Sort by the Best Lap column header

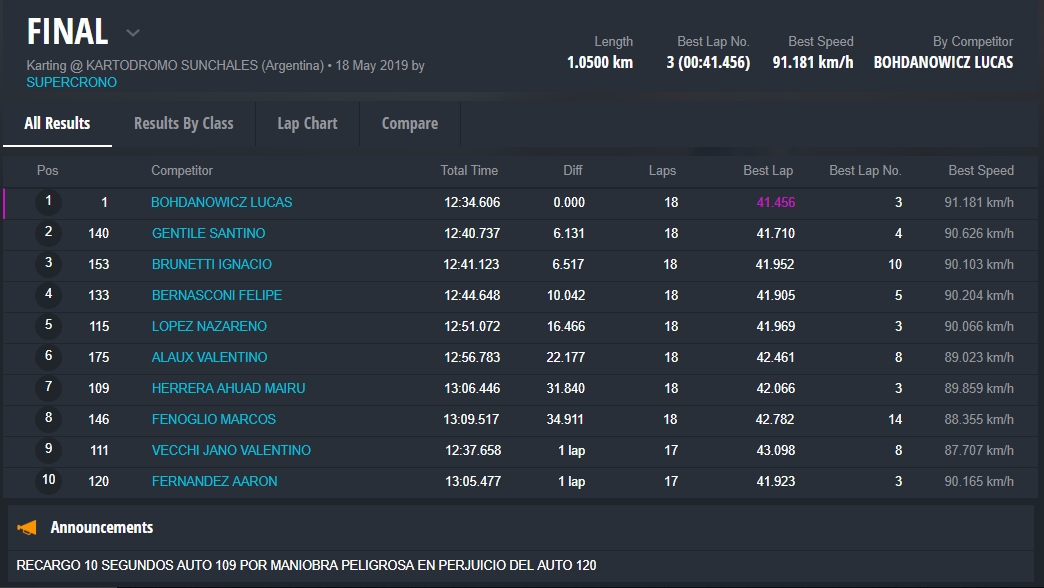(767, 170)
